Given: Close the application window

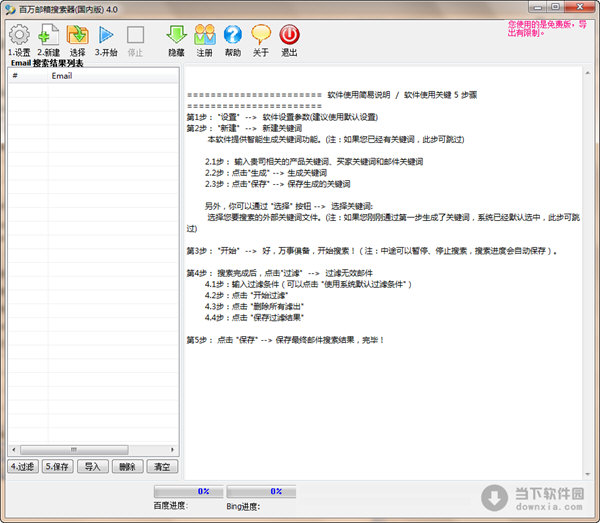Looking at the screenshot, I should 580,7.
